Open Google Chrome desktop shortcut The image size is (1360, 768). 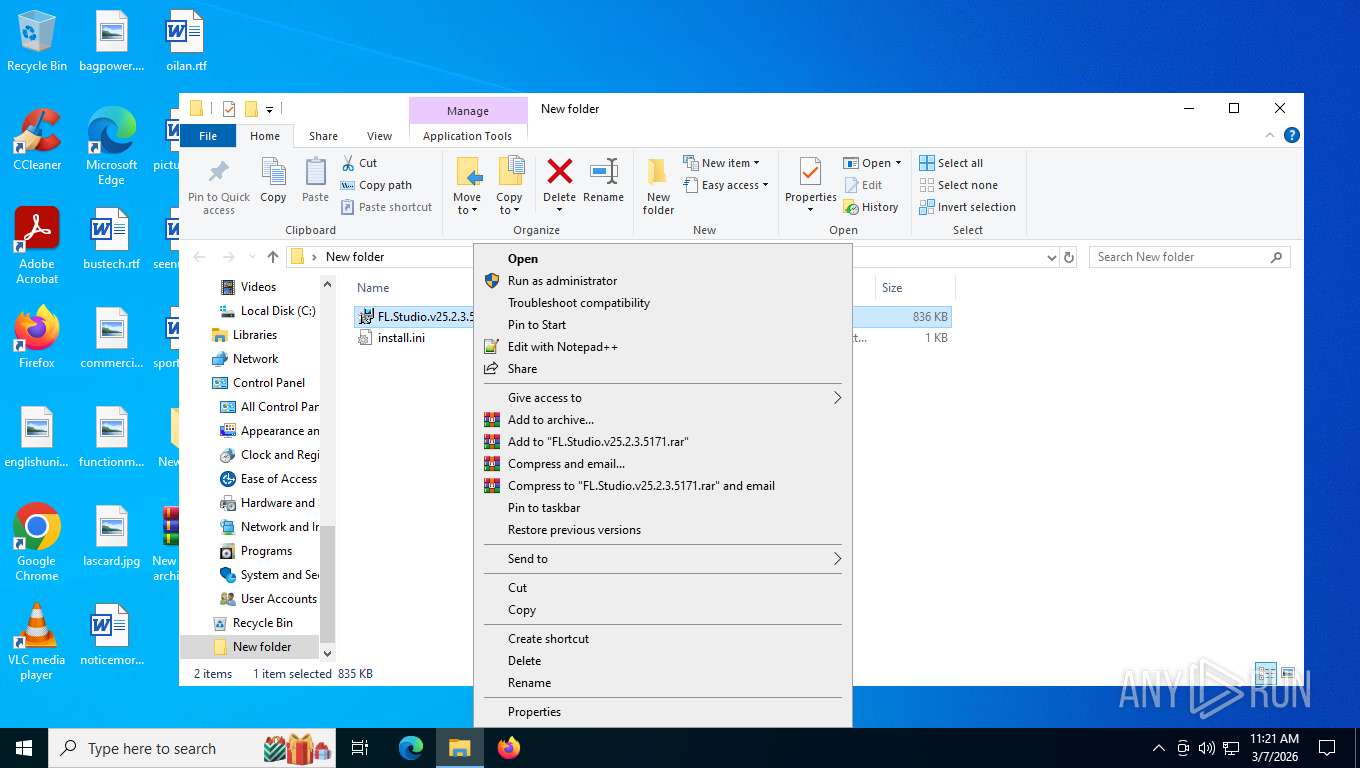pos(37,543)
